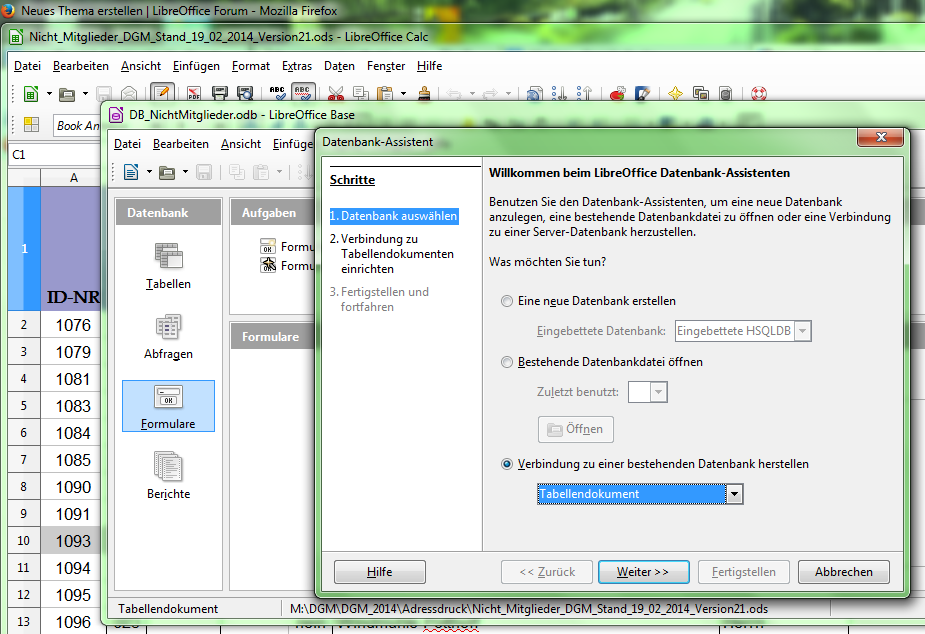Image resolution: width=925 pixels, height=634 pixels.
Task: Select Tabellen in Base Datenbank pane
Action: (168, 265)
